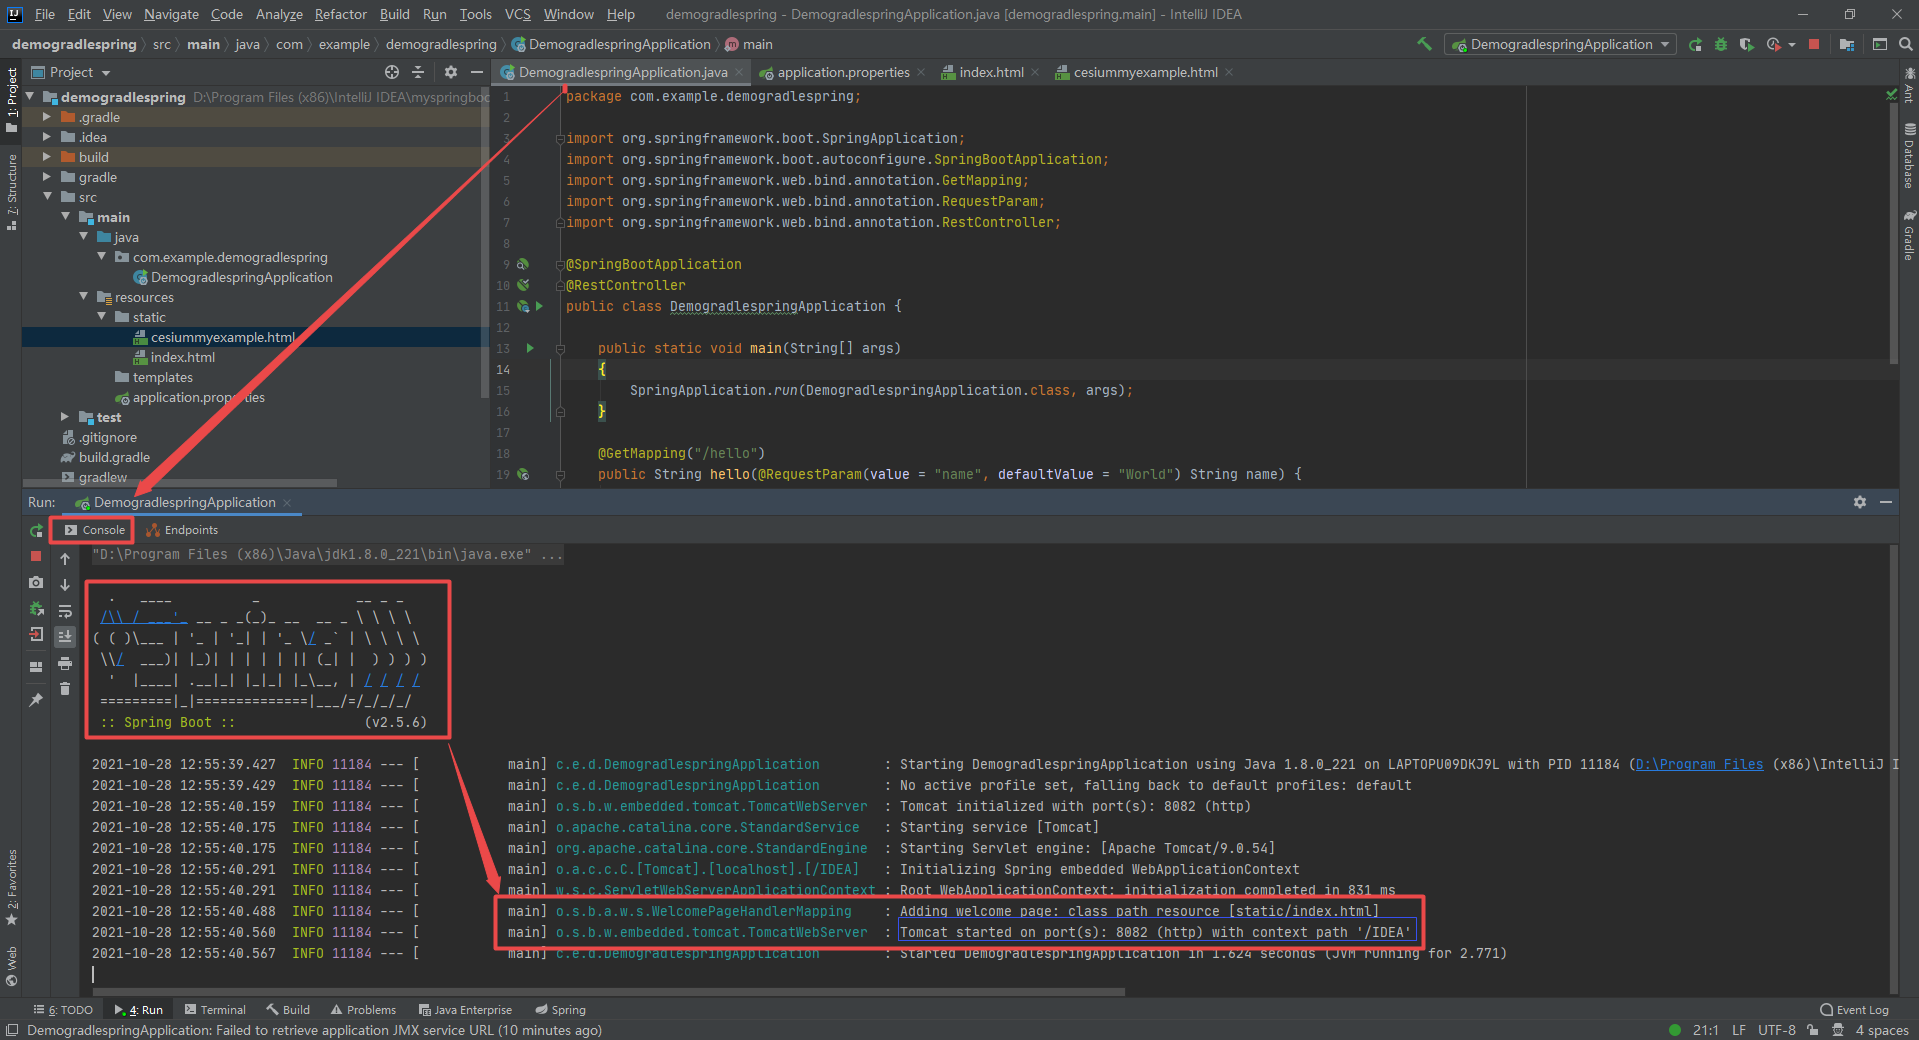Jump down the stack trace arrow
Image resolution: width=1919 pixels, height=1040 pixels.
pos(65,585)
